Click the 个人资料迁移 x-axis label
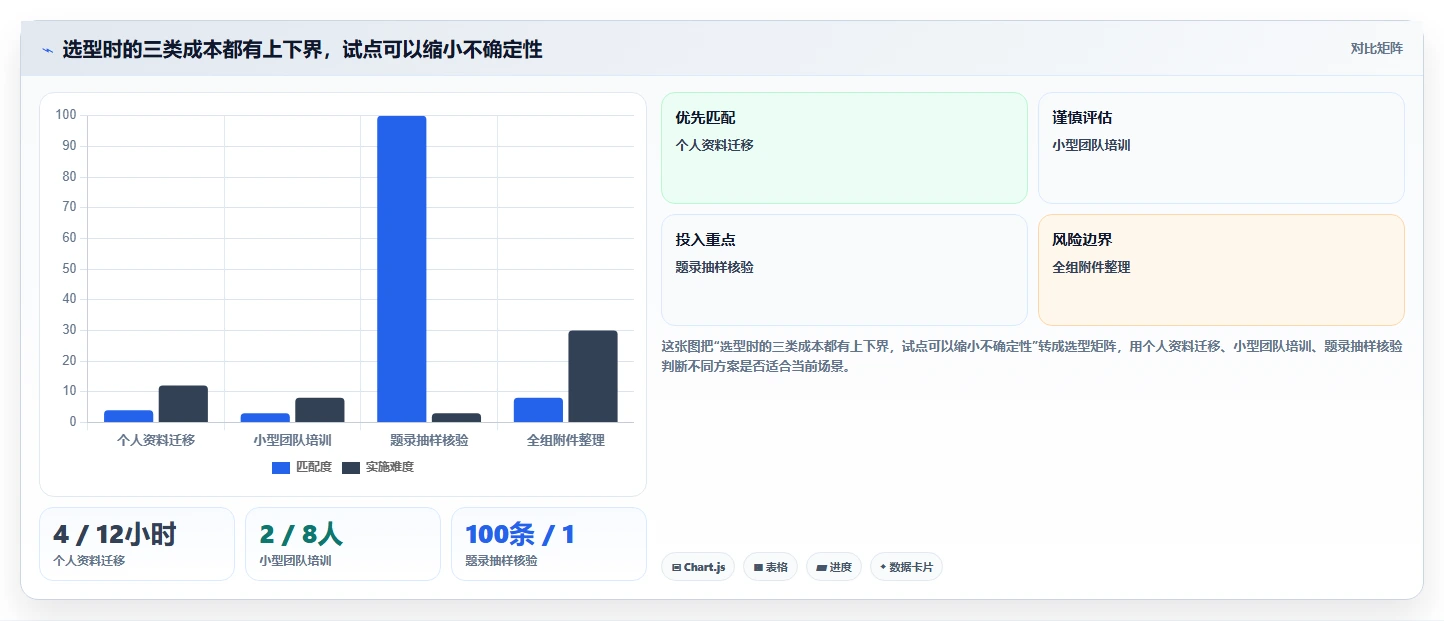1444x621 pixels. (156, 440)
